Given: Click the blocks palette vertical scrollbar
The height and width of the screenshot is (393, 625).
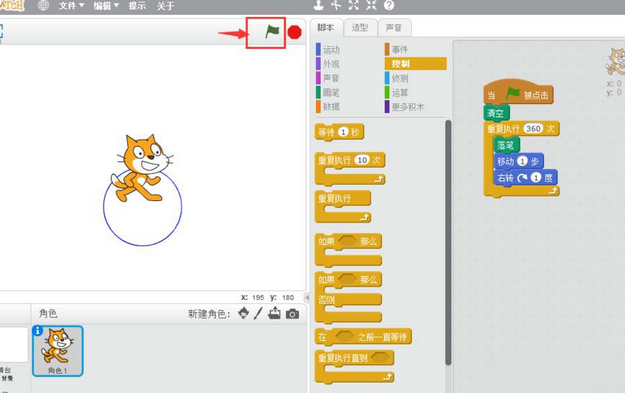Looking at the screenshot, I should [x=448, y=242].
